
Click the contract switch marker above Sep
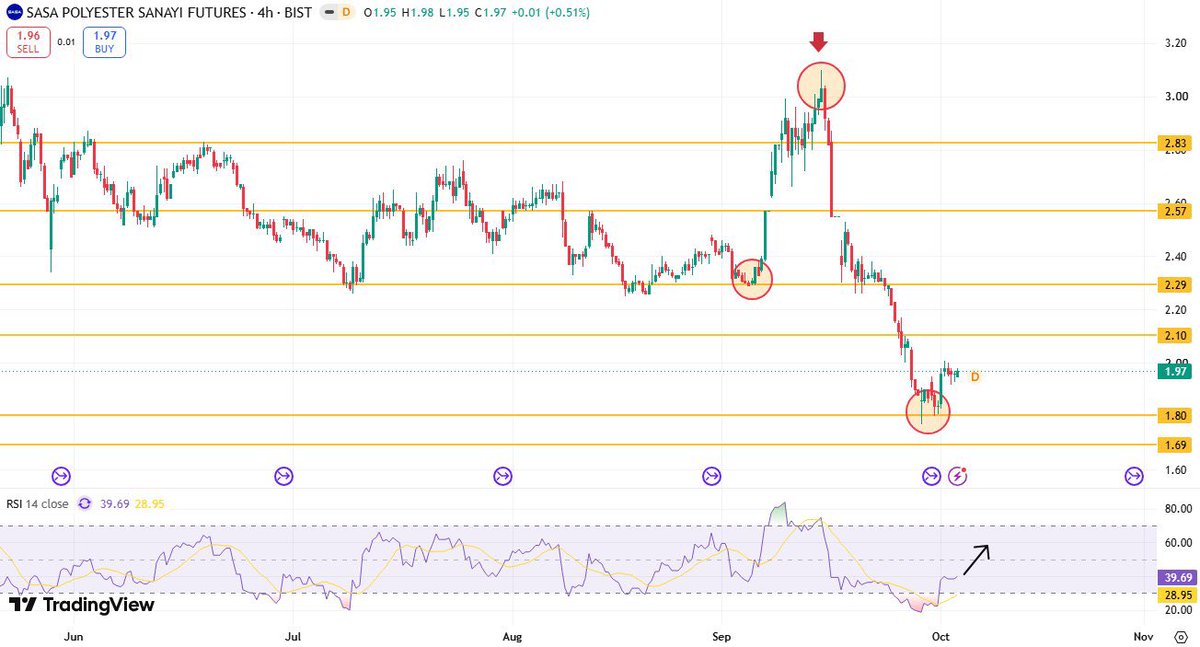[x=712, y=476]
